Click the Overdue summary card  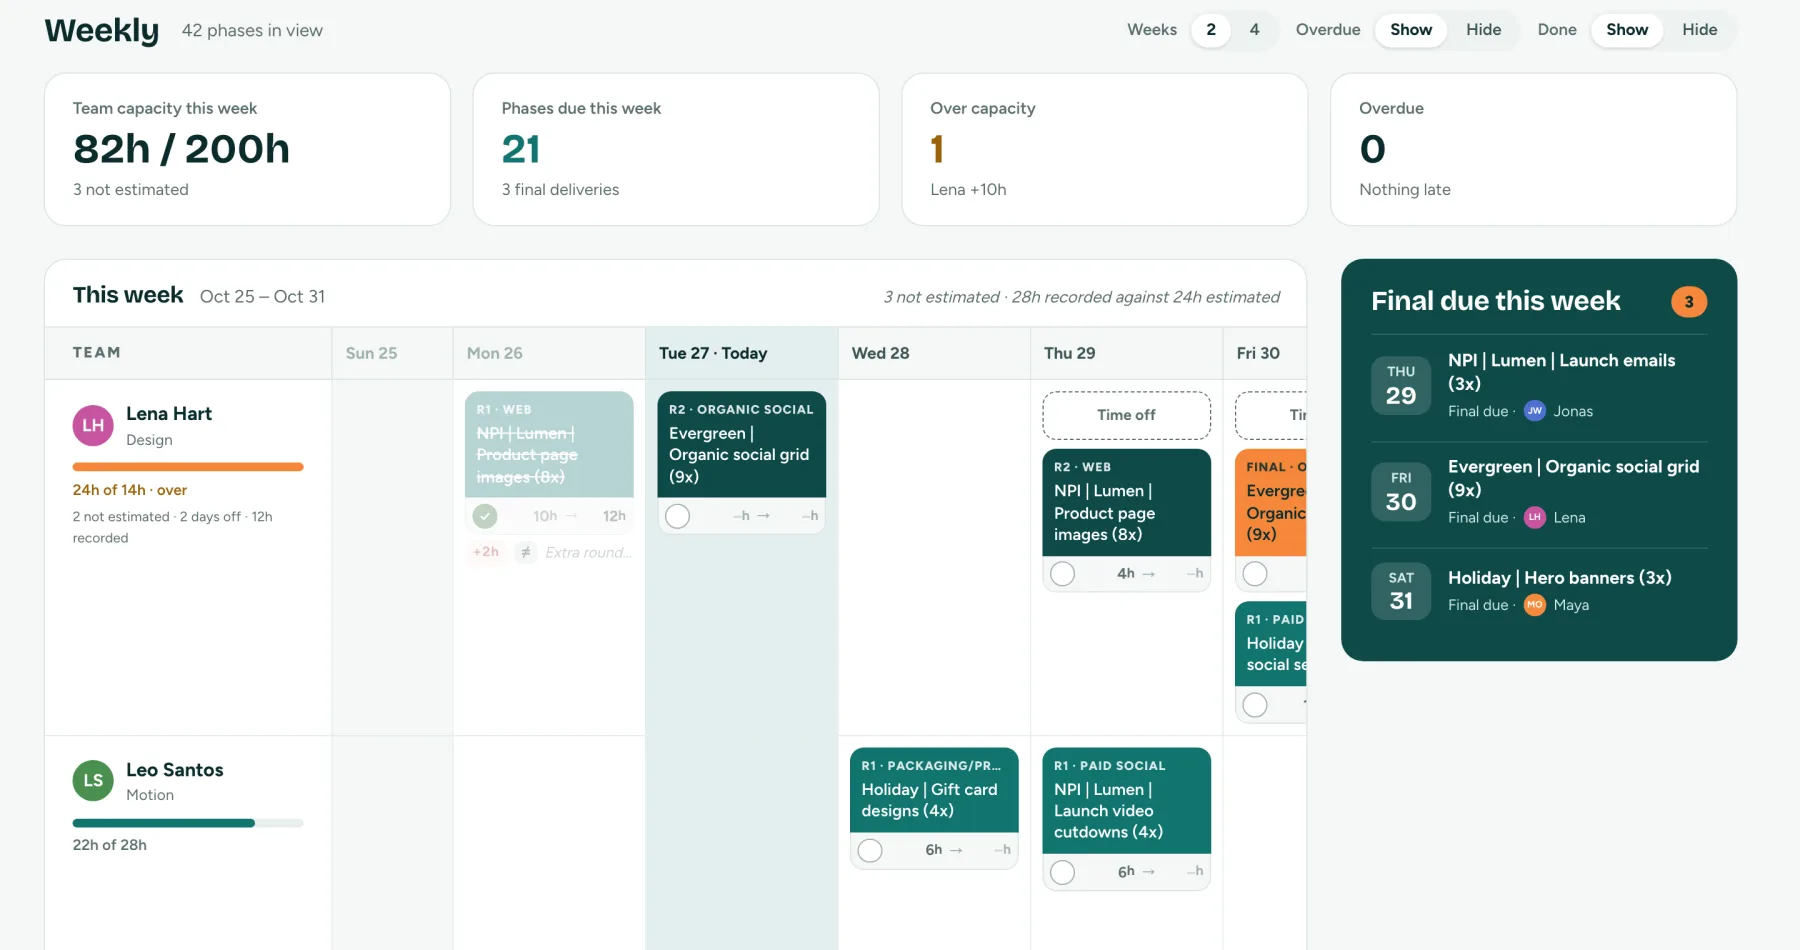click(1534, 149)
